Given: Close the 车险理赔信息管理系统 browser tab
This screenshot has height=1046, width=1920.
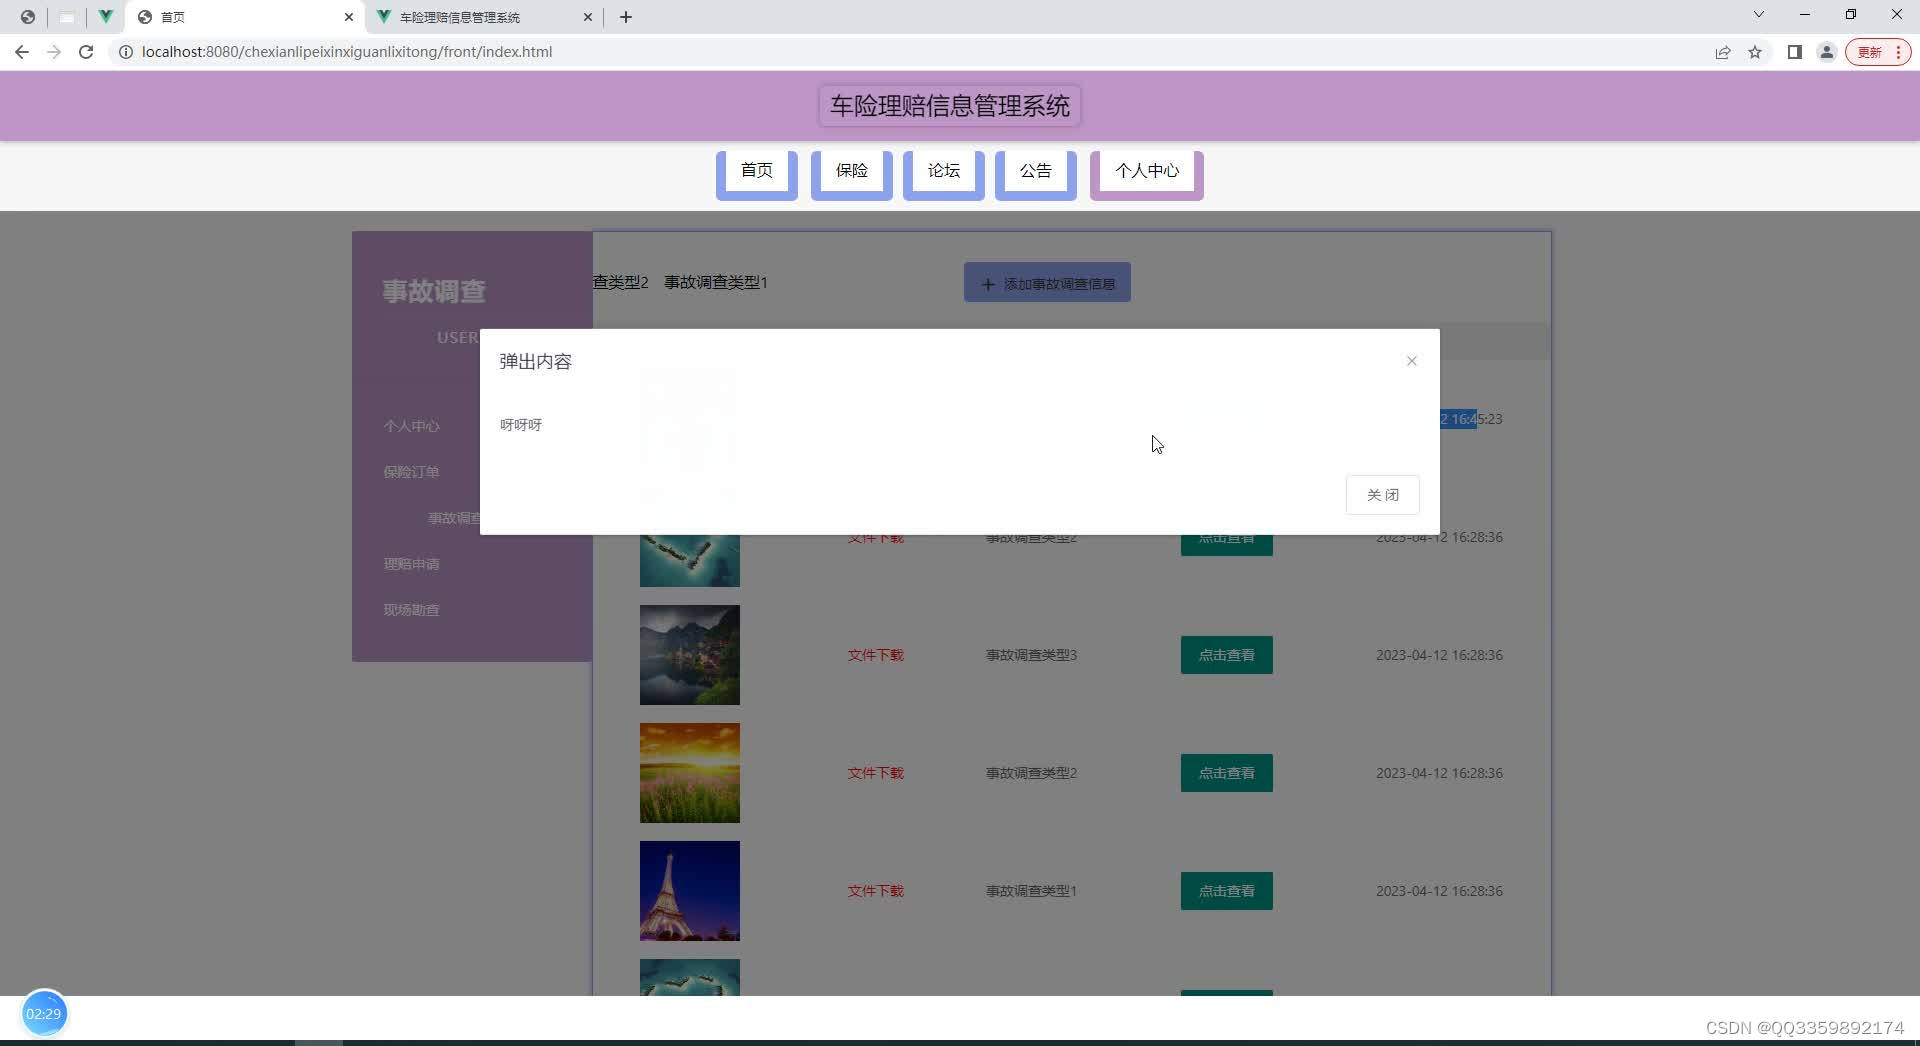Looking at the screenshot, I should pos(588,17).
